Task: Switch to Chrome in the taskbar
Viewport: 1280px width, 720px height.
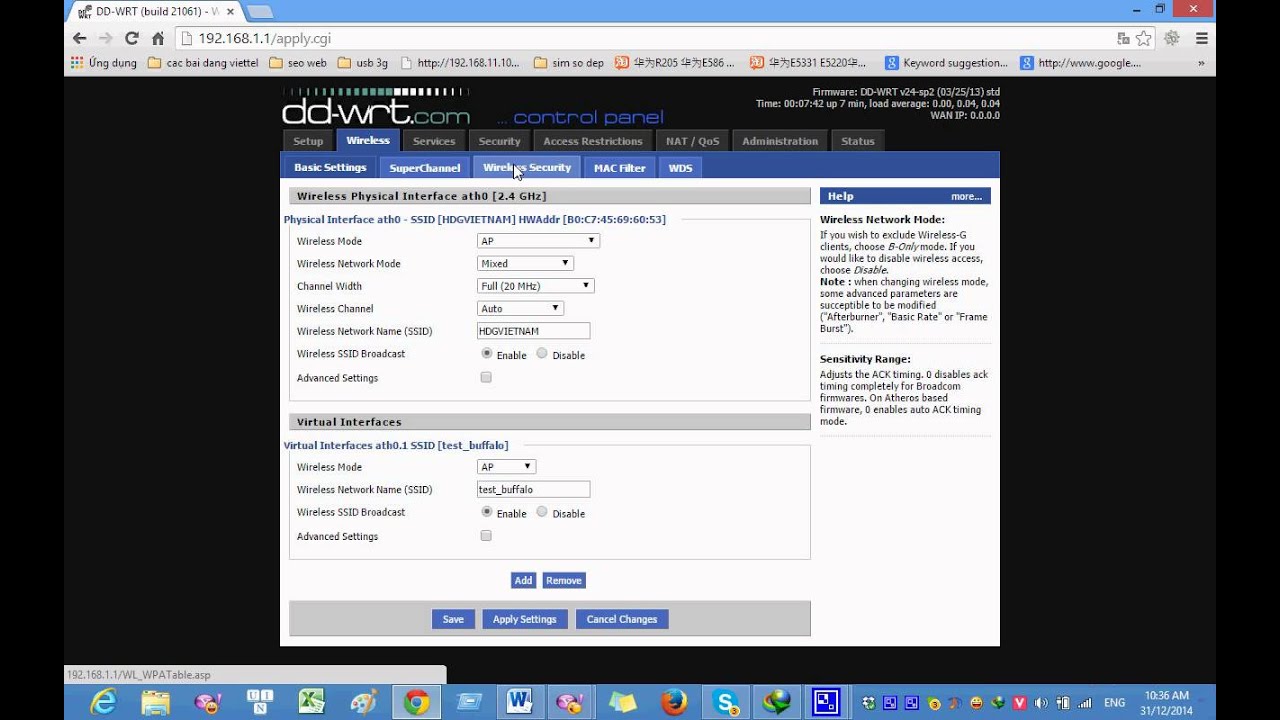Action: [416, 702]
